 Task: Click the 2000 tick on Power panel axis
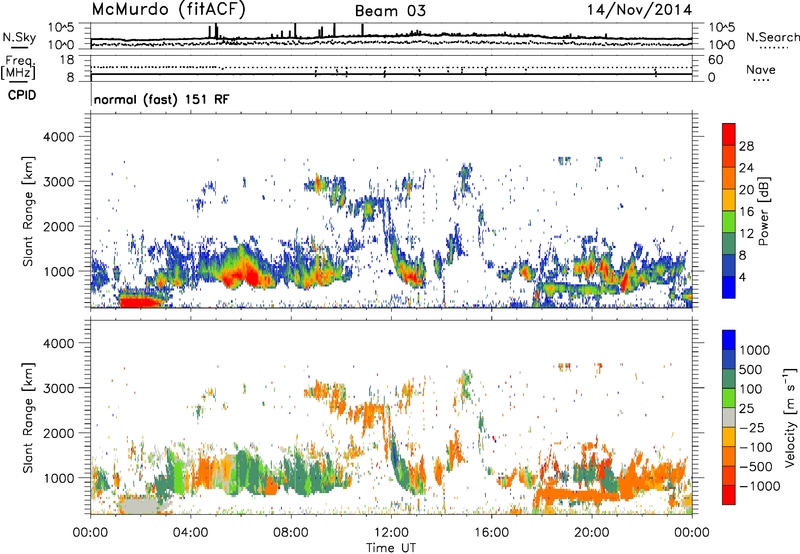coord(58,226)
